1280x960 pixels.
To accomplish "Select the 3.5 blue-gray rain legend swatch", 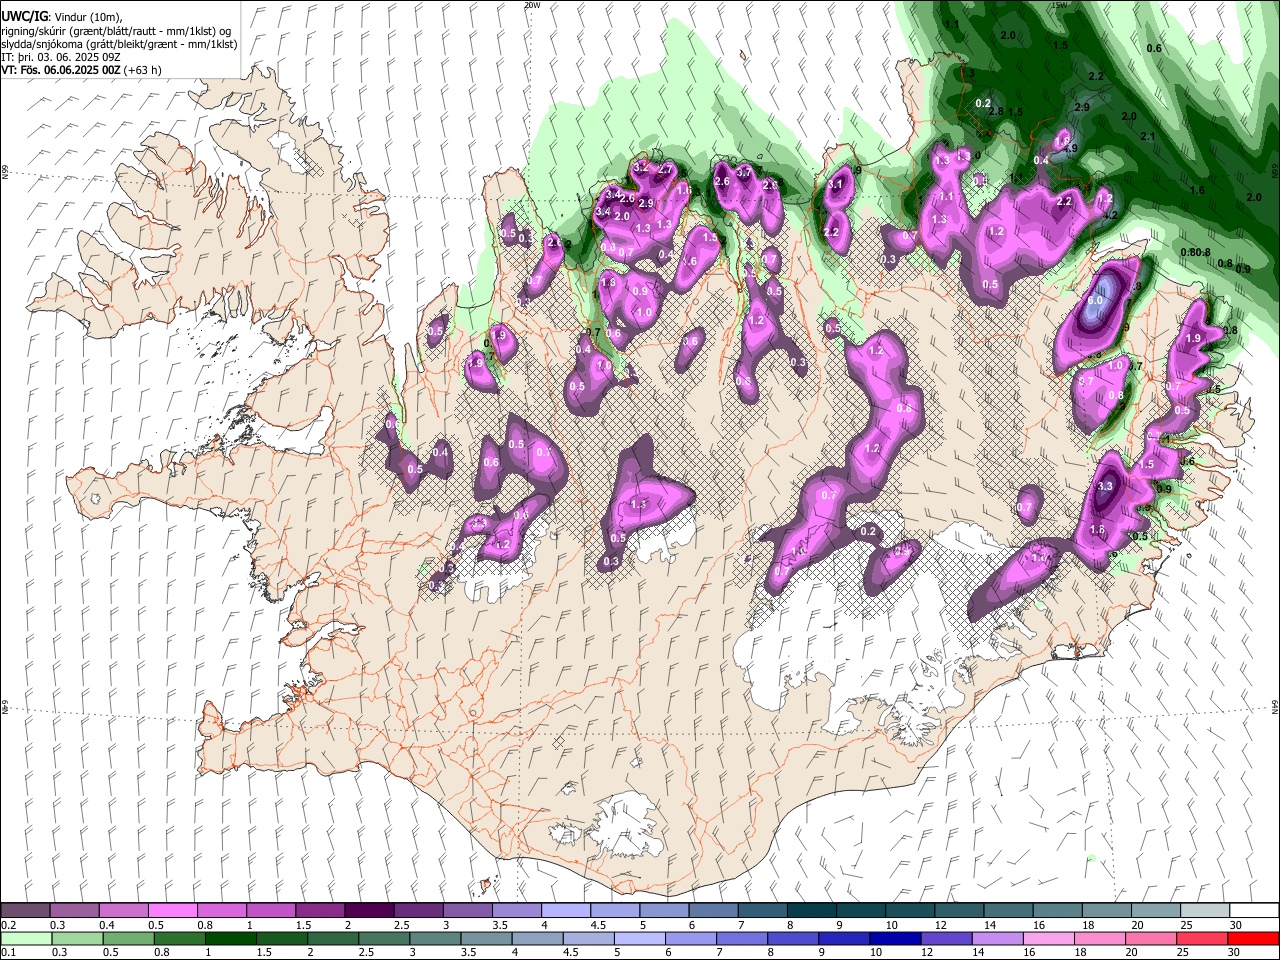I will point(485,938).
